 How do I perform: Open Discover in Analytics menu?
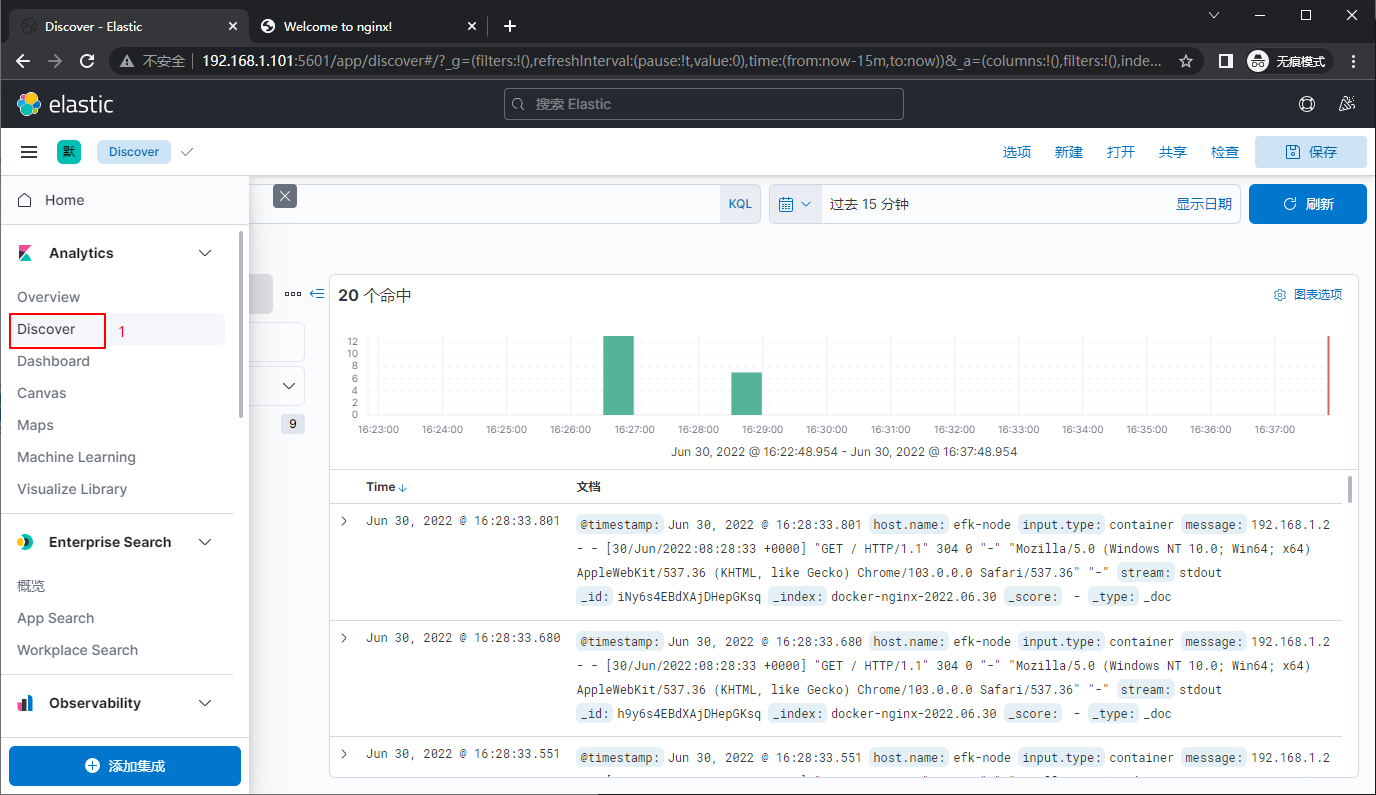tap(46, 329)
